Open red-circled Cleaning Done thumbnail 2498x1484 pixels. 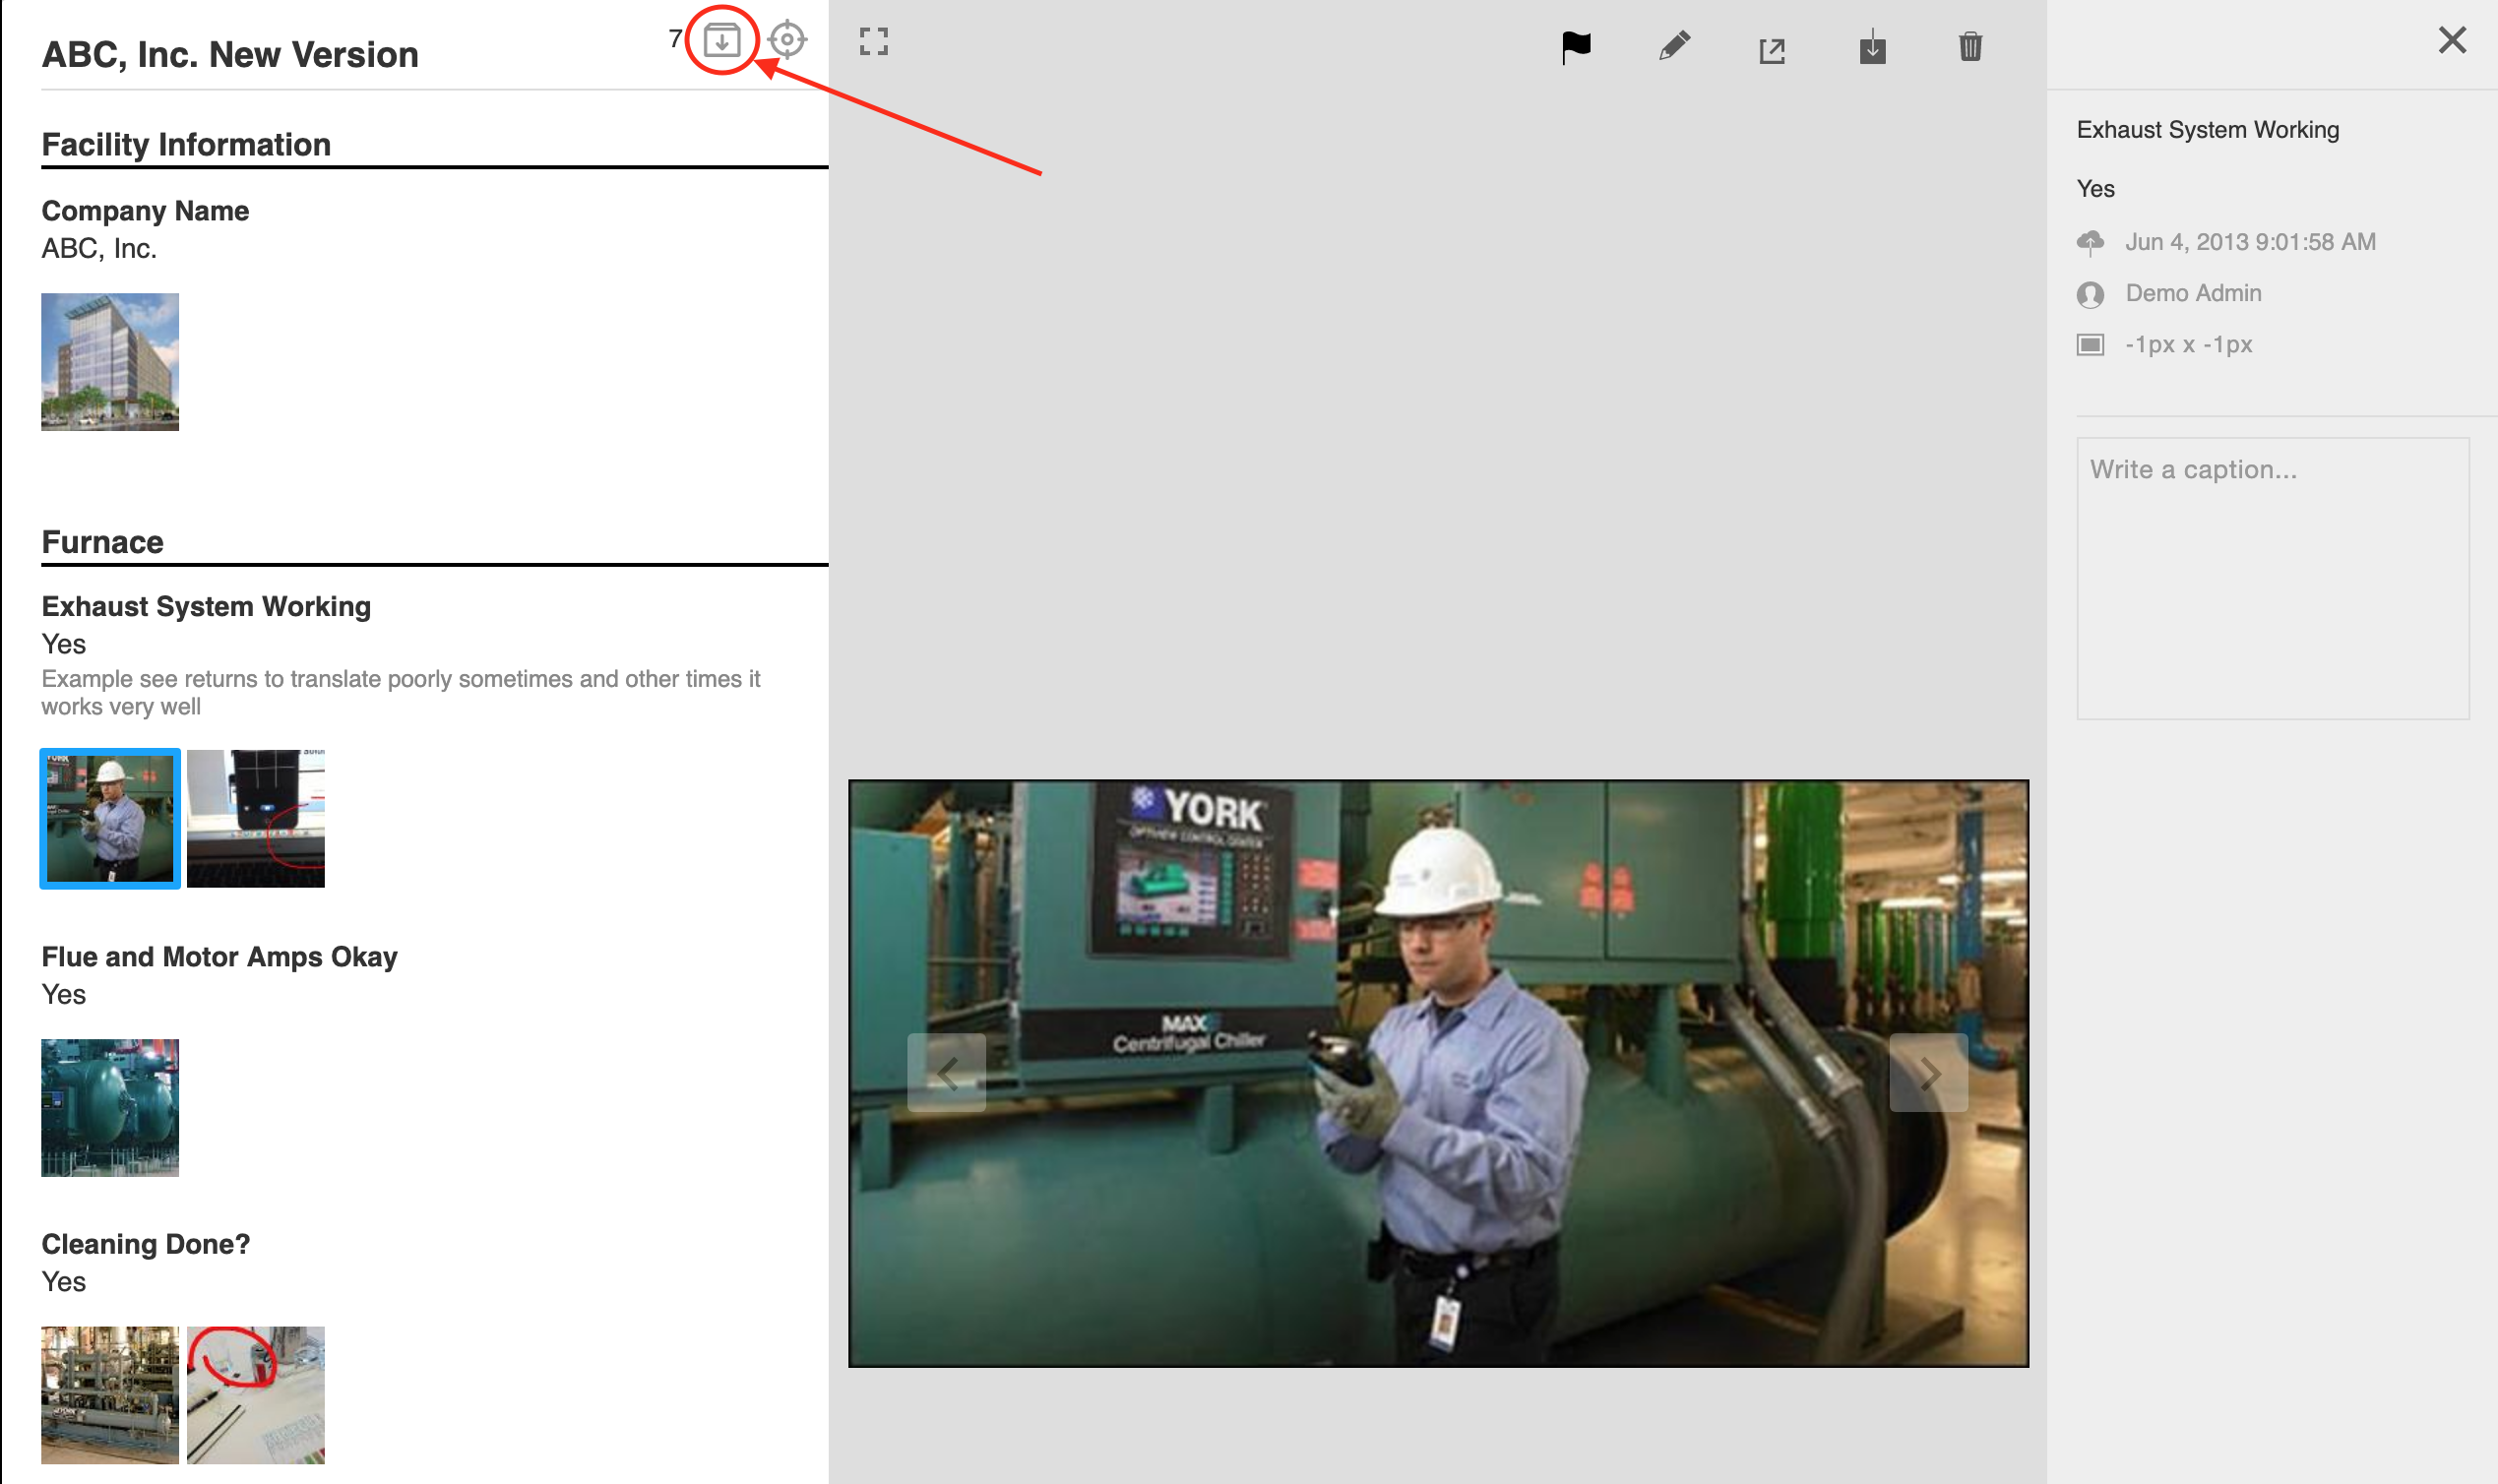click(256, 1395)
